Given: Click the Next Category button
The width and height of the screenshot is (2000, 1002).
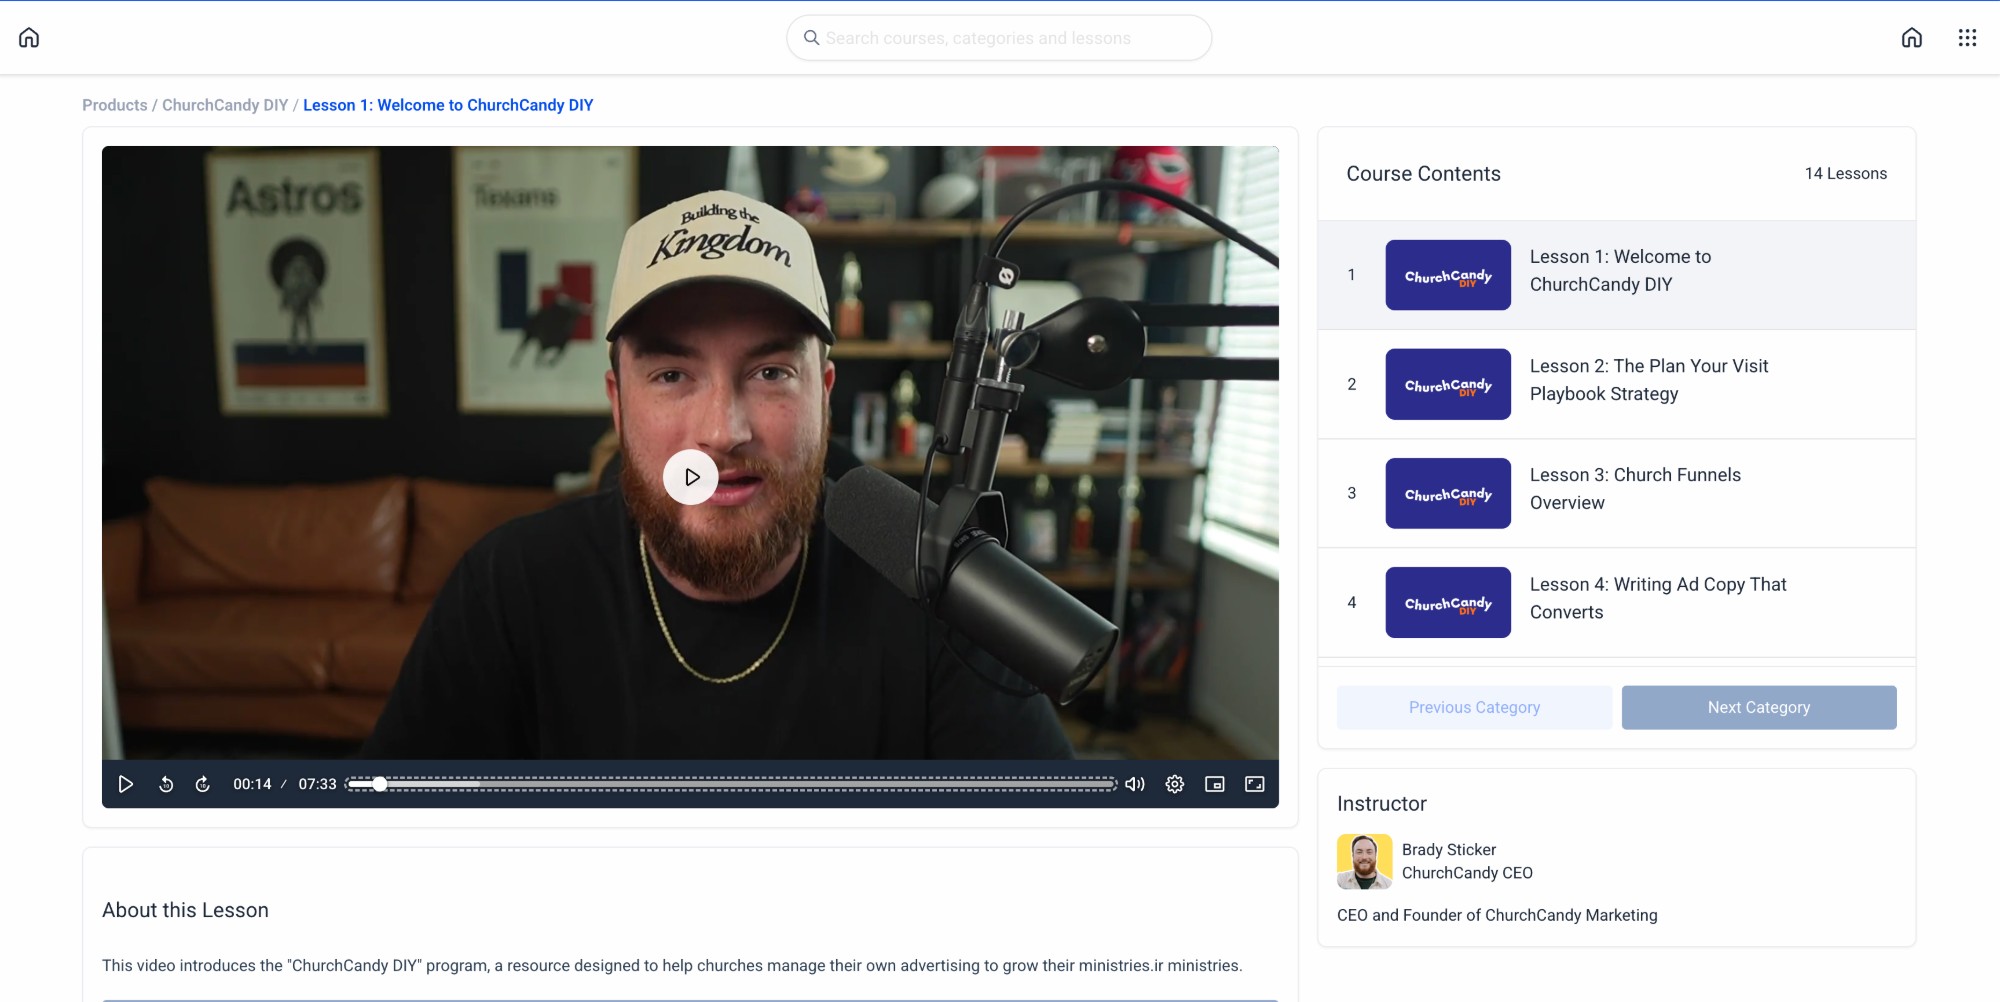Looking at the screenshot, I should [x=1759, y=707].
